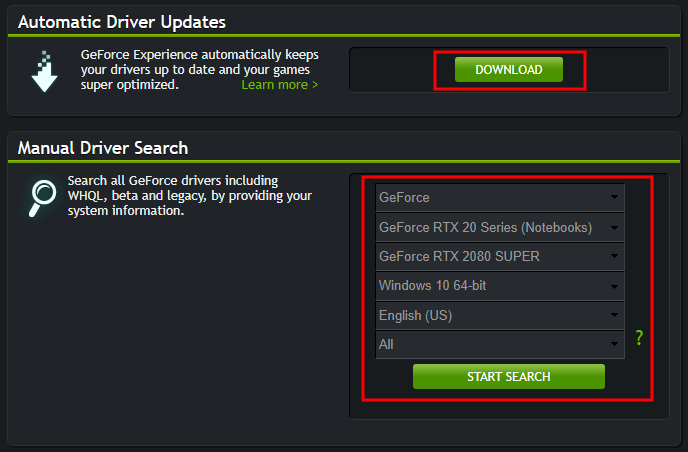688x452 pixels.
Task: Click the download arrow icon
Action: pyautogui.click(x=44, y=71)
